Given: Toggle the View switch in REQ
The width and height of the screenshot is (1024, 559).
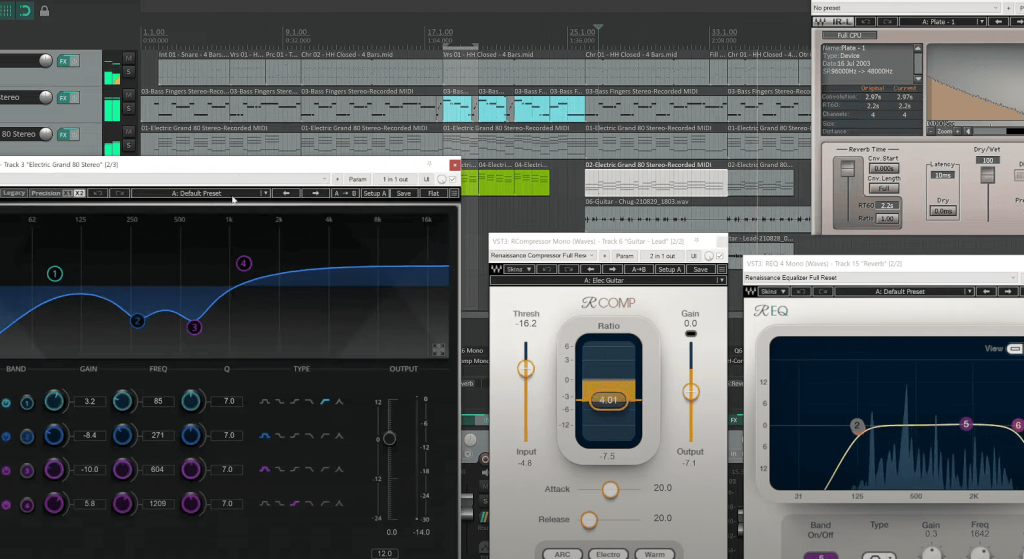Looking at the screenshot, I should pyautogui.click(x=1015, y=349).
